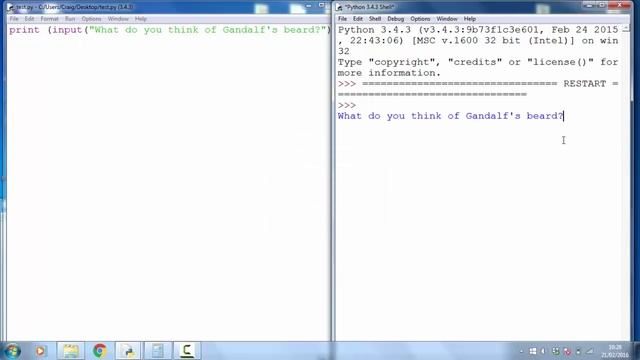Open Options menu in test.py editor window
640x360 pixels.
91,19
